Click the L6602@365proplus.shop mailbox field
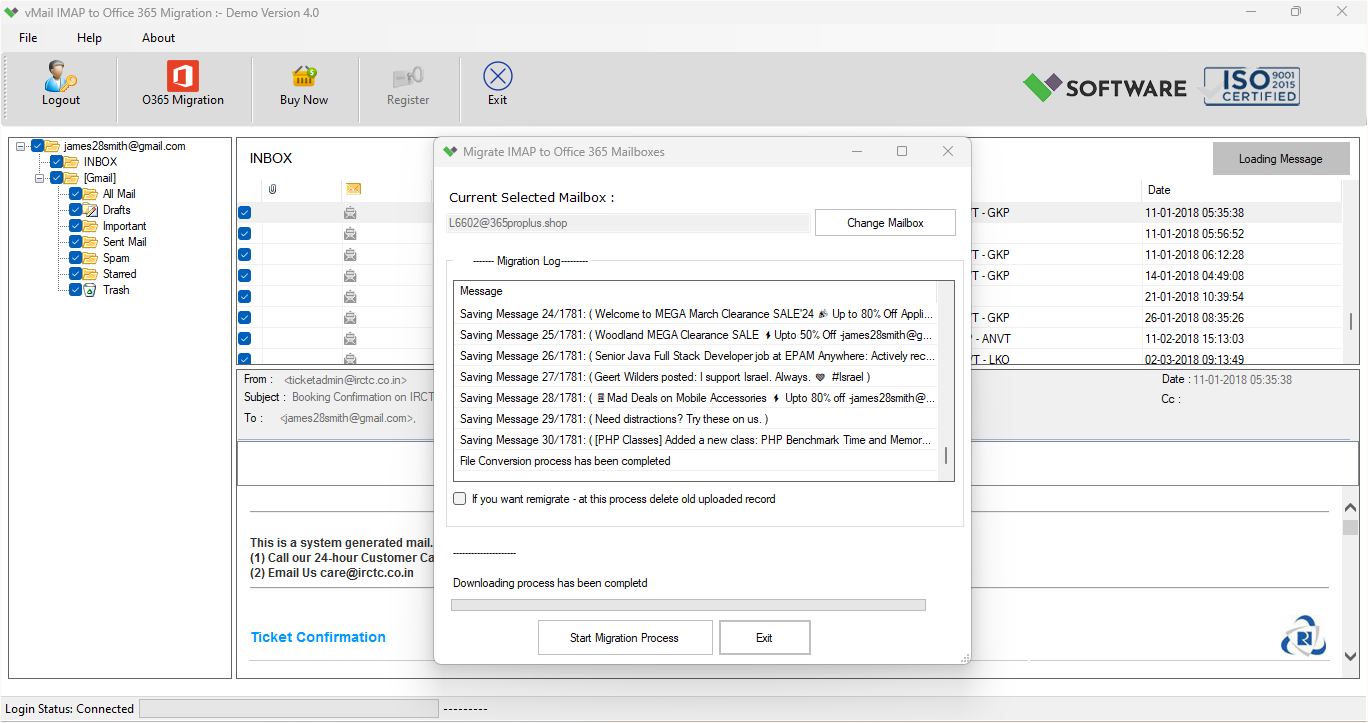 tap(629, 223)
